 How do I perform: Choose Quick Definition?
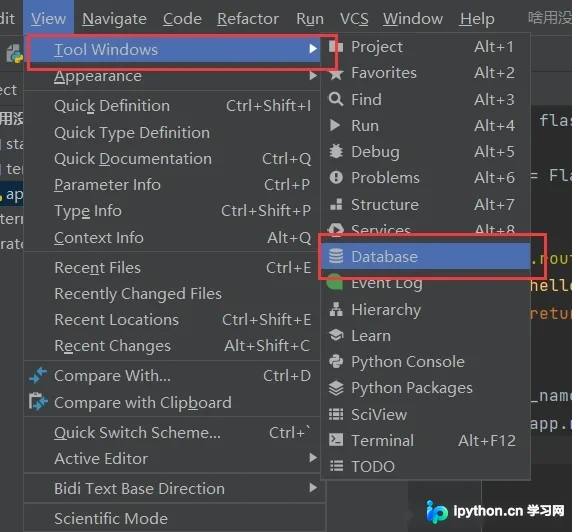pos(172,106)
